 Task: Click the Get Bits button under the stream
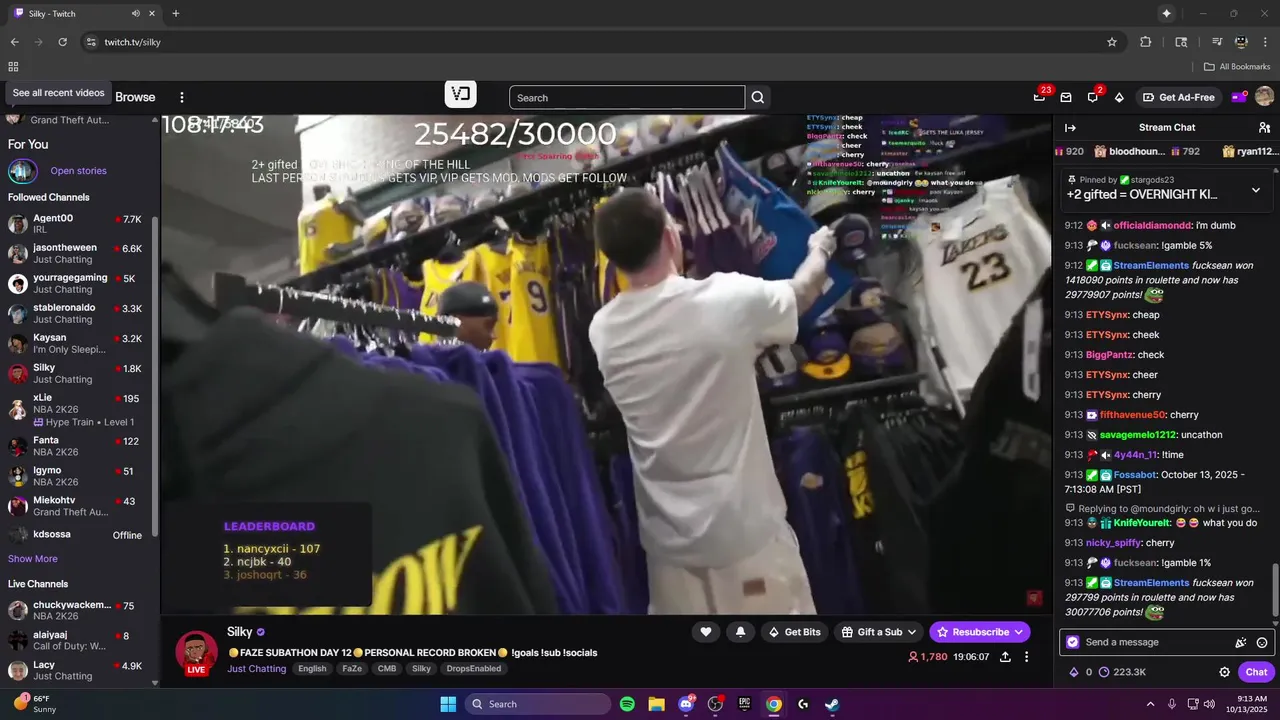click(794, 632)
